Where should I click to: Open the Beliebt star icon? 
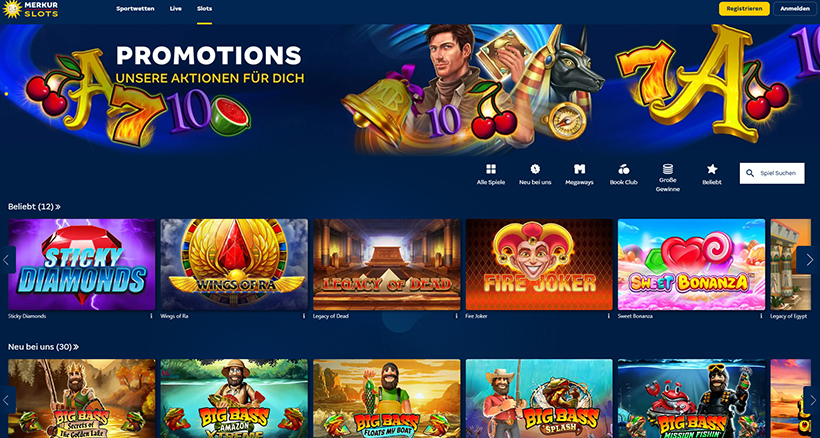(x=712, y=169)
